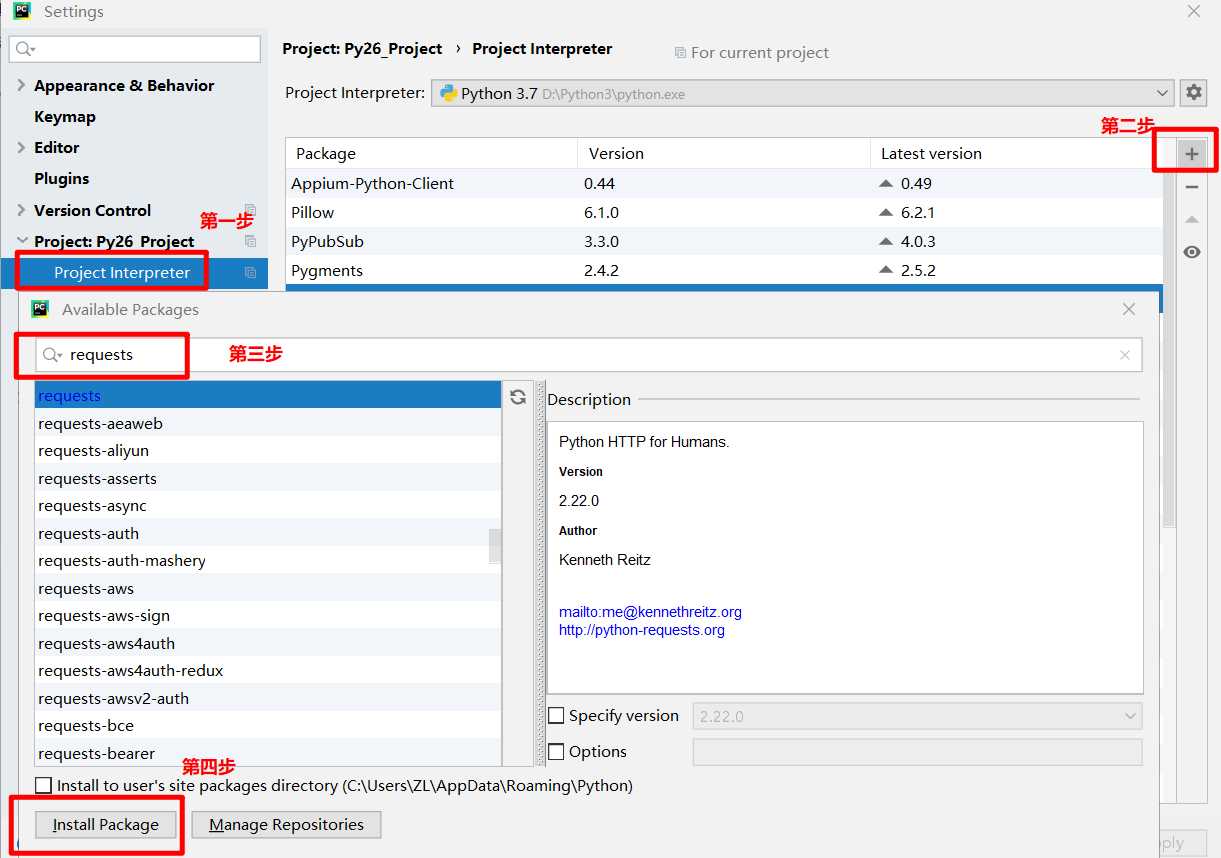This screenshot has height=858, width=1221.
Task: Open the Keymap settings page
Action: (x=65, y=116)
